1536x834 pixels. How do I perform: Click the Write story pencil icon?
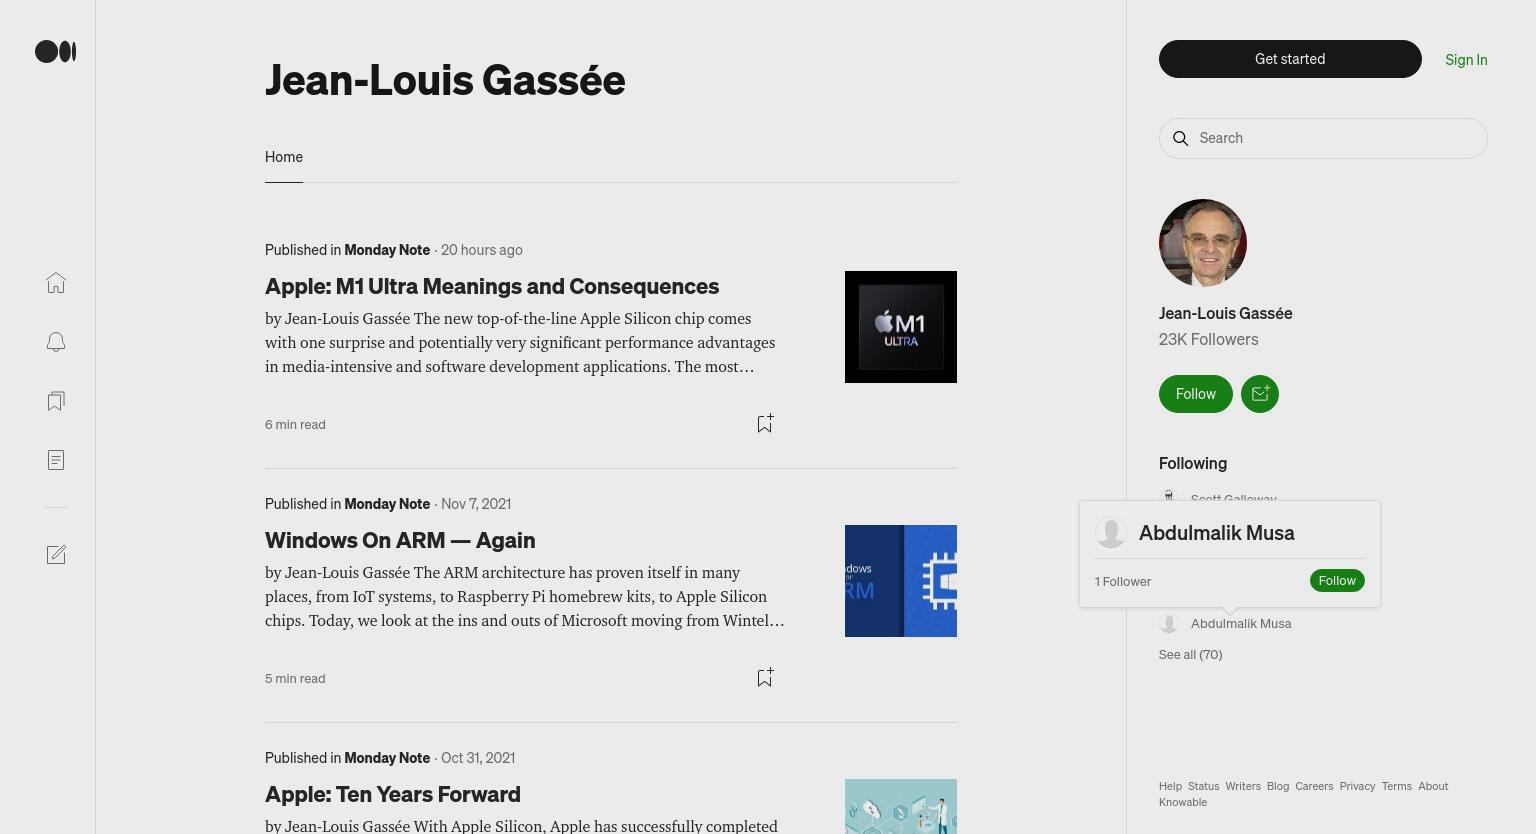click(x=56, y=555)
